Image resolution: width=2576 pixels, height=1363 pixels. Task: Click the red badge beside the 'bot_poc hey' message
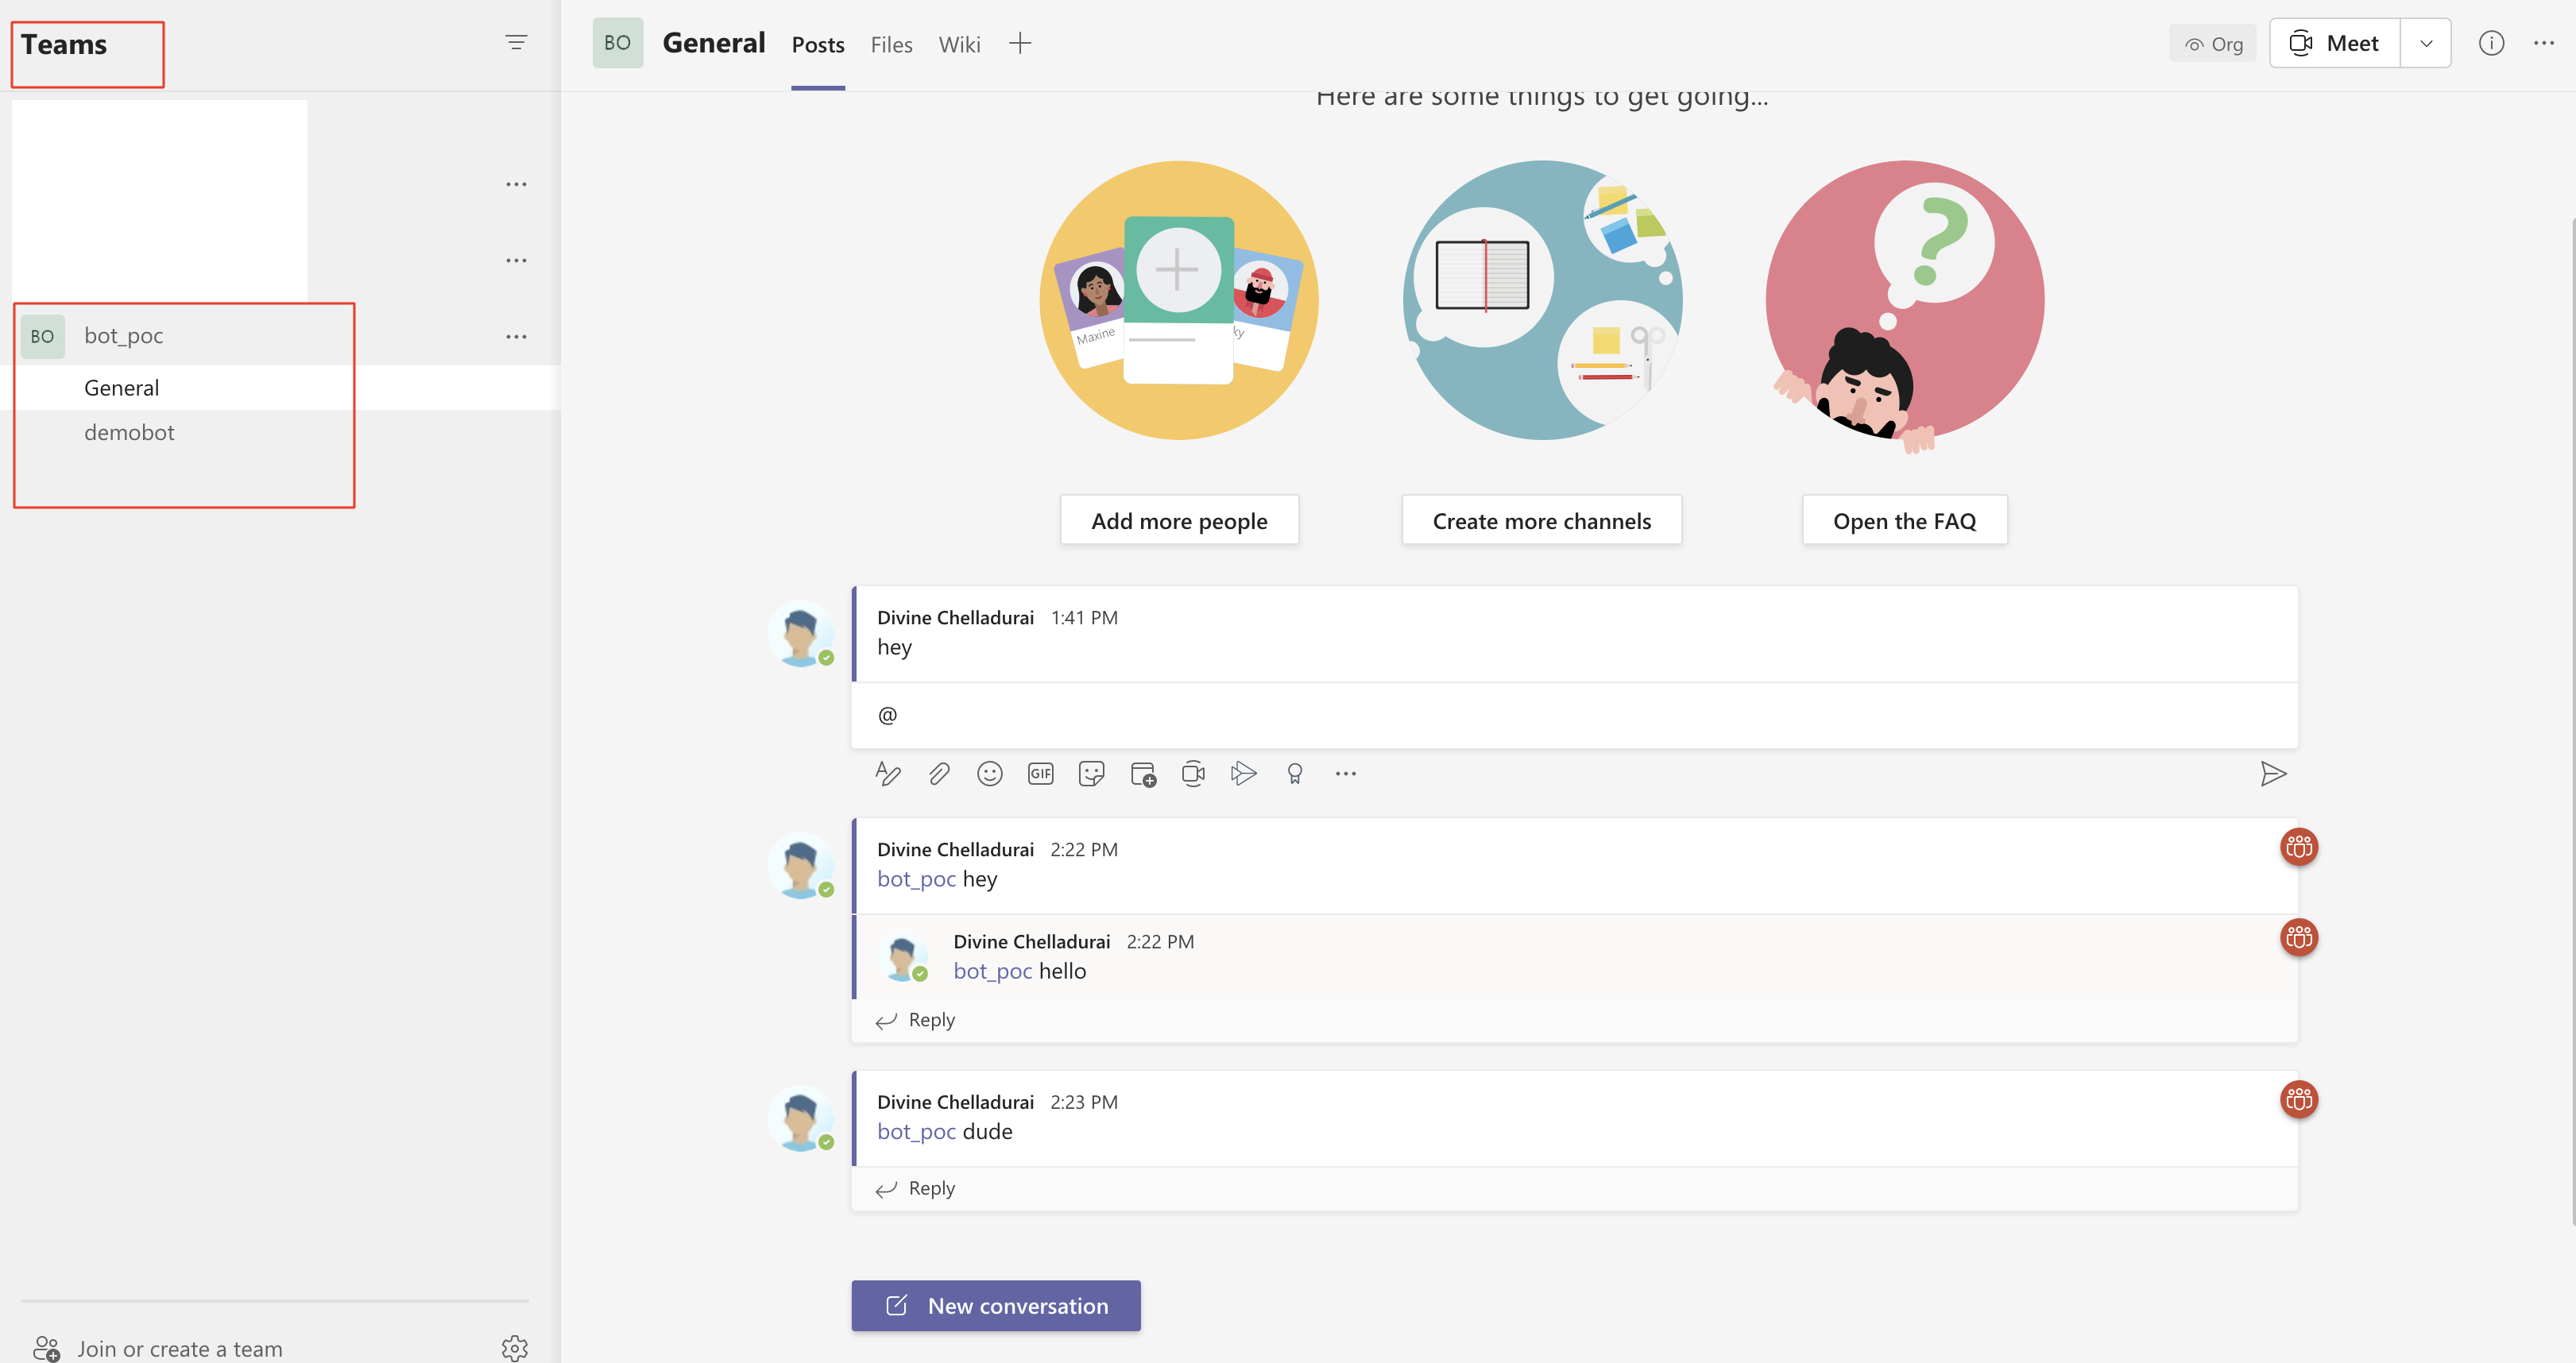click(x=2299, y=847)
